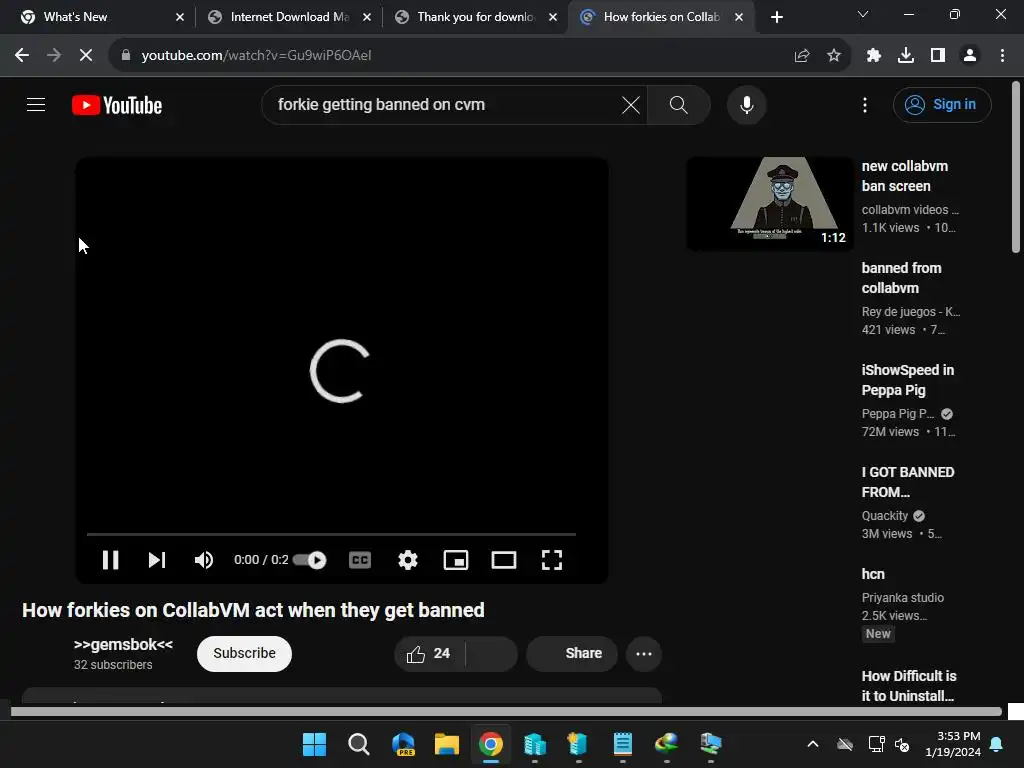Close the What's New tab

(180, 17)
